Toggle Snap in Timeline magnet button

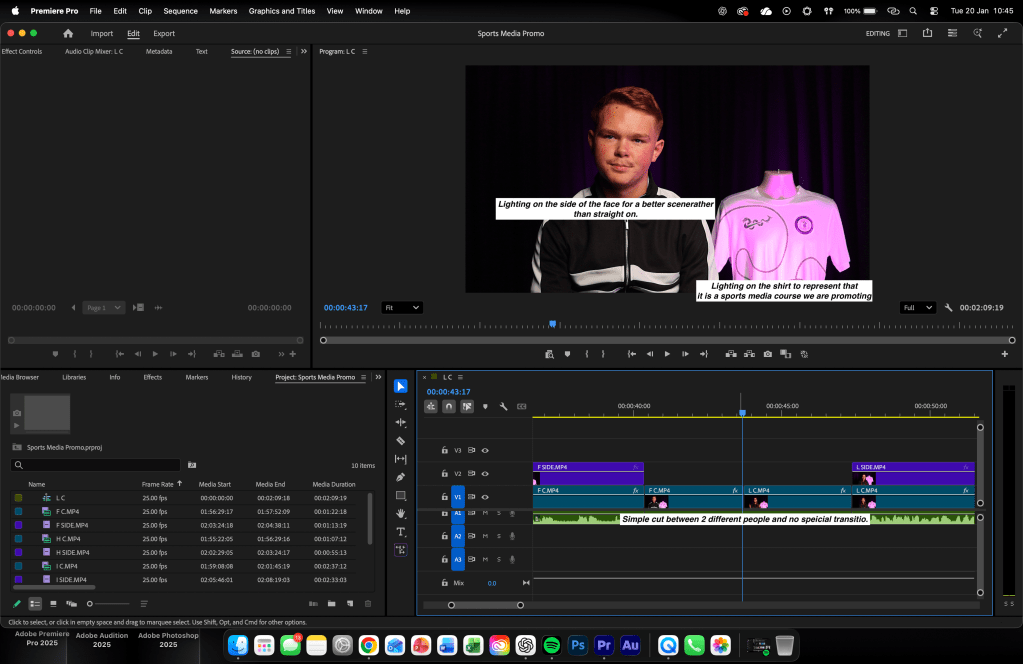pyautogui.click(x=449, y=407)
